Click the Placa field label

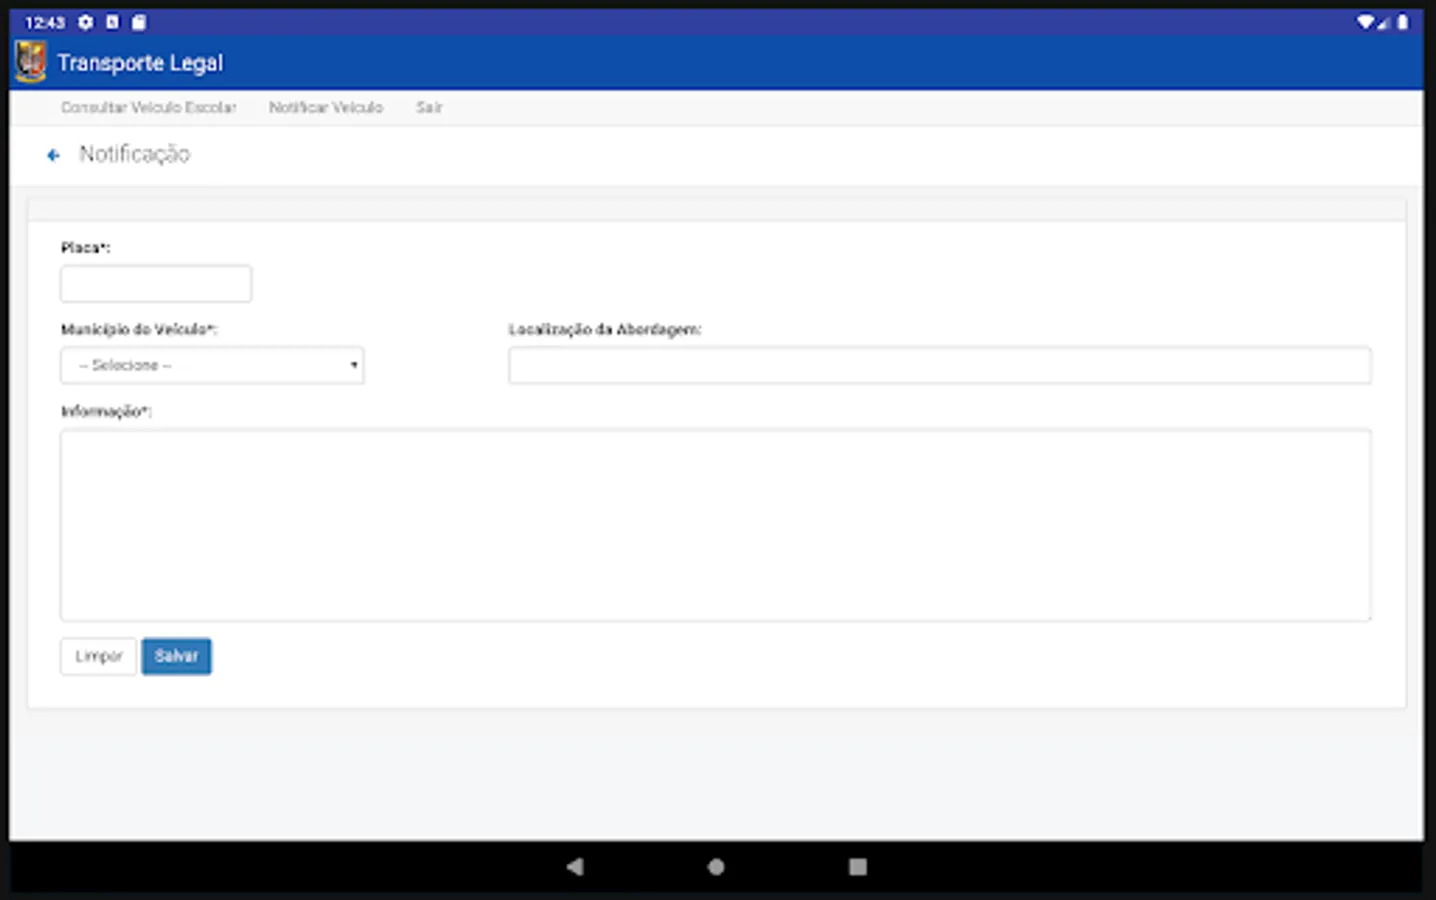click(85, 247)
